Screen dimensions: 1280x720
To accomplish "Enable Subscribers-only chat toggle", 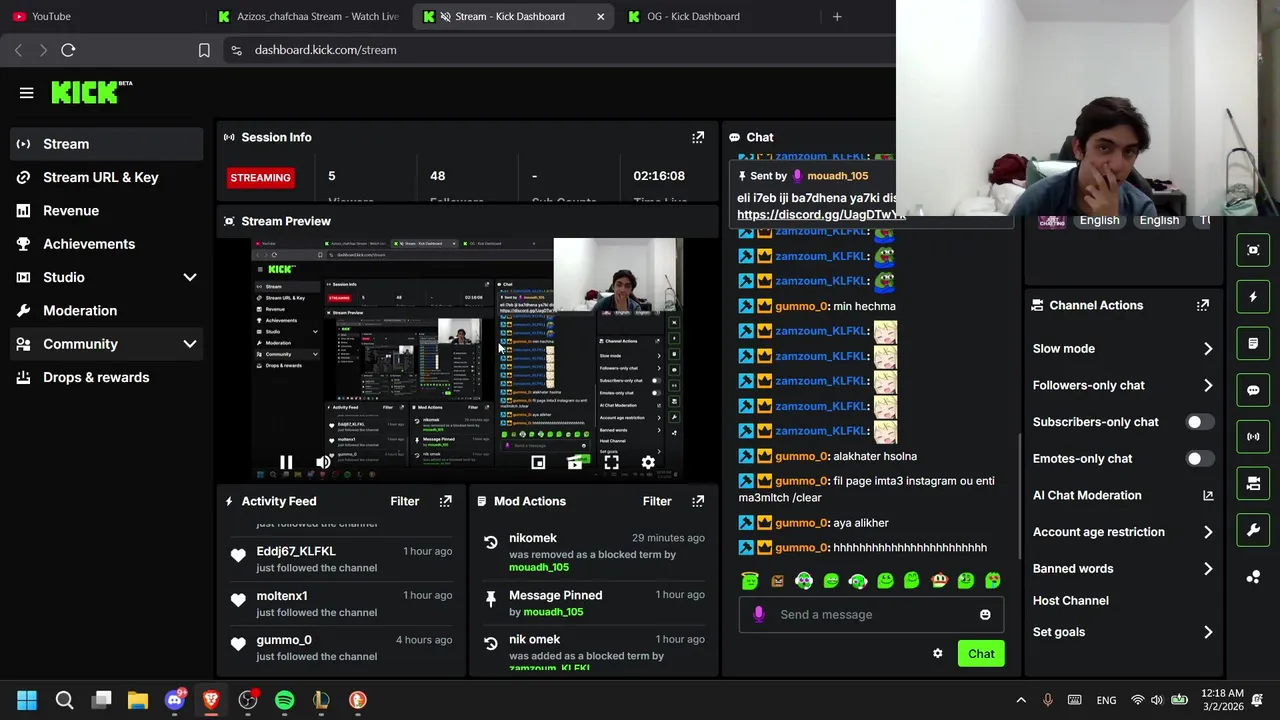I will 1199,422.
